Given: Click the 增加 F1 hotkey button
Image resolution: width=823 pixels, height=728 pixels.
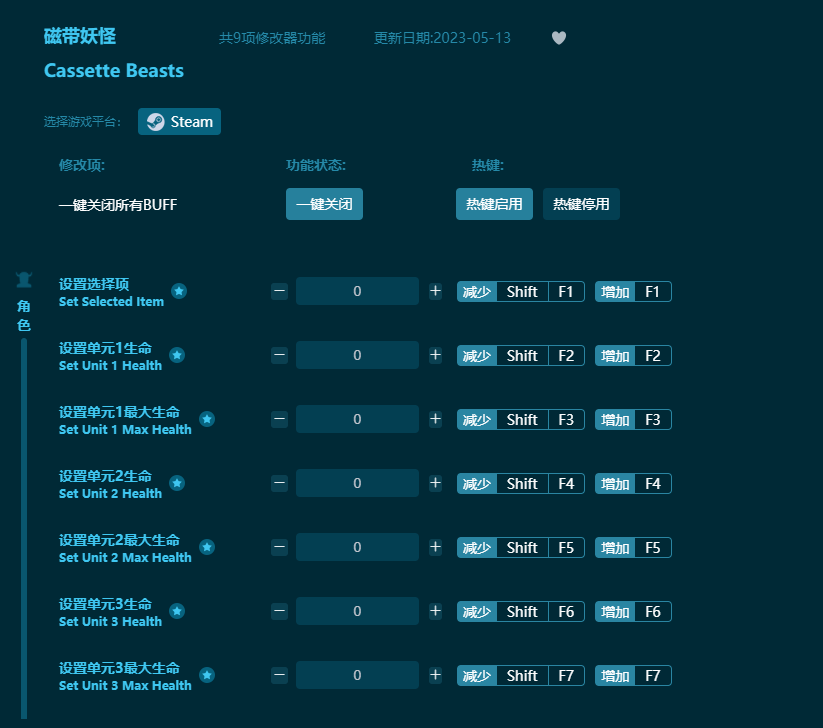Looking at the screenshot, I should tap(632, 291).
